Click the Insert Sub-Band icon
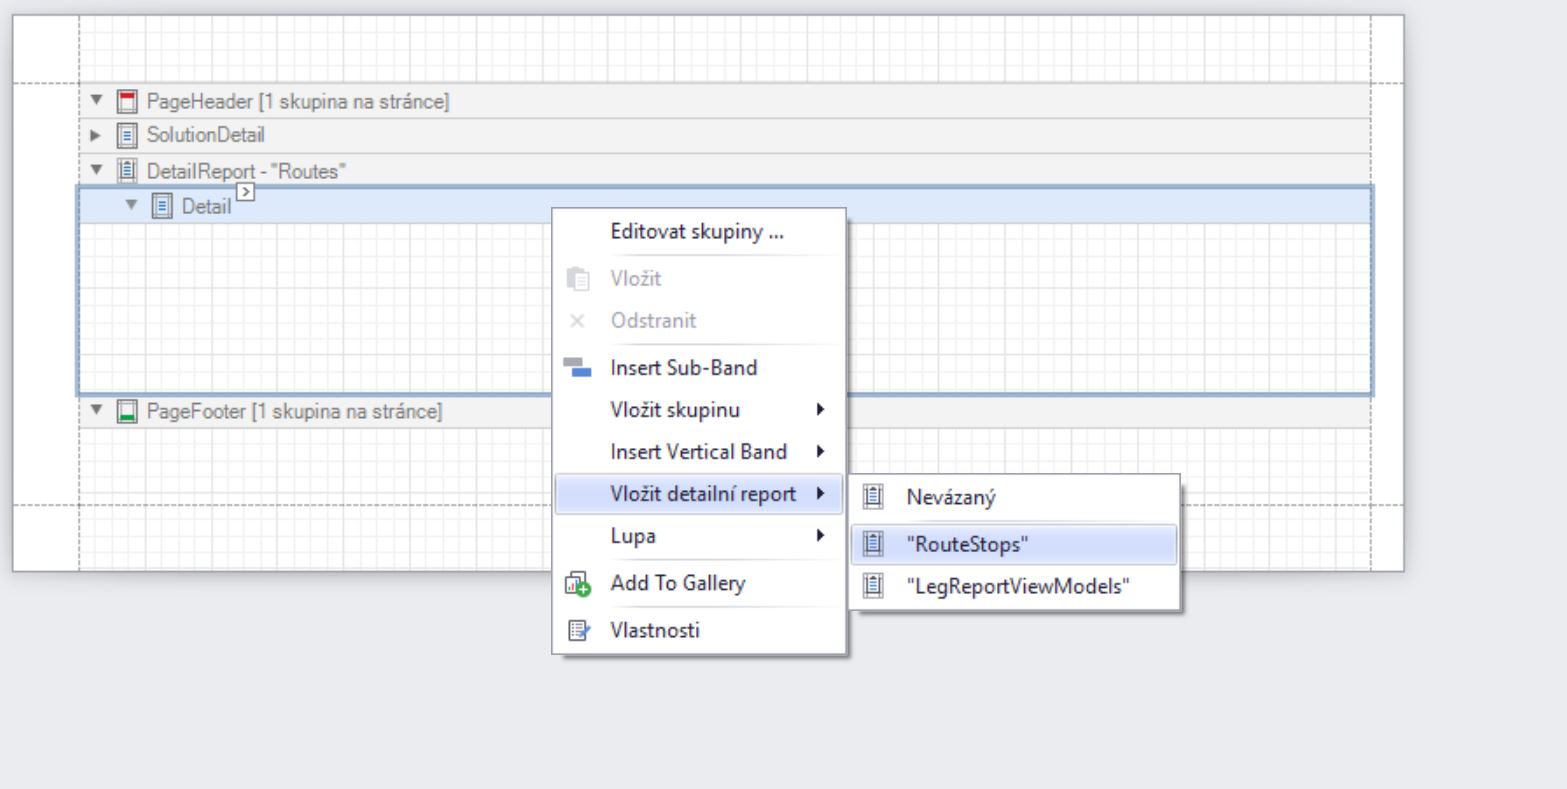 click(x=578, y=367)
